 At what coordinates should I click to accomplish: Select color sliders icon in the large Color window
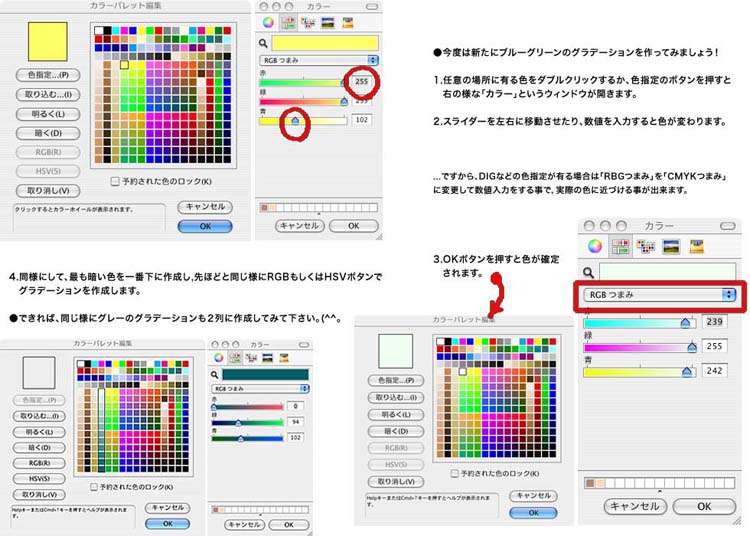[620, 246]
